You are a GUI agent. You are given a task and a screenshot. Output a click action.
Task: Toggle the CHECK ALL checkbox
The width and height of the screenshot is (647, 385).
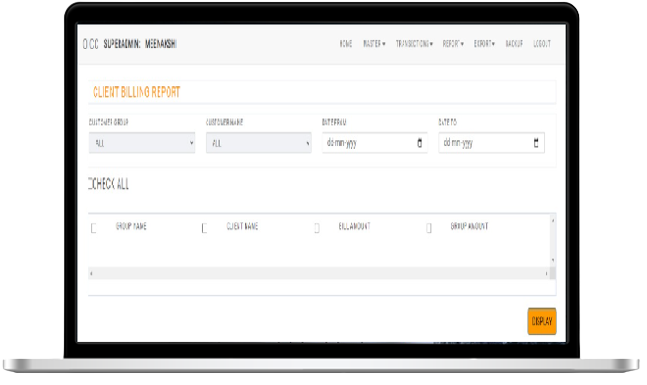click(x=90, y=184)
